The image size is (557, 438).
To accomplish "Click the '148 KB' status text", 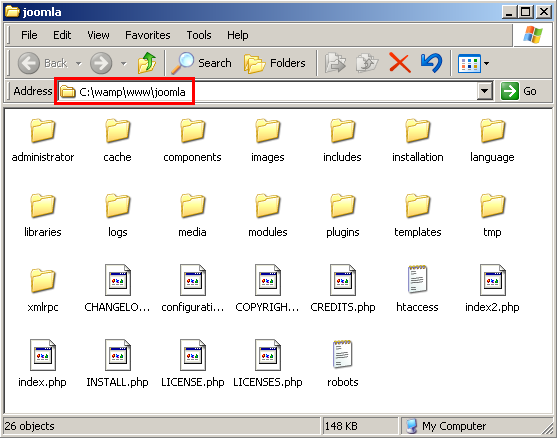I will coord(341,426).
